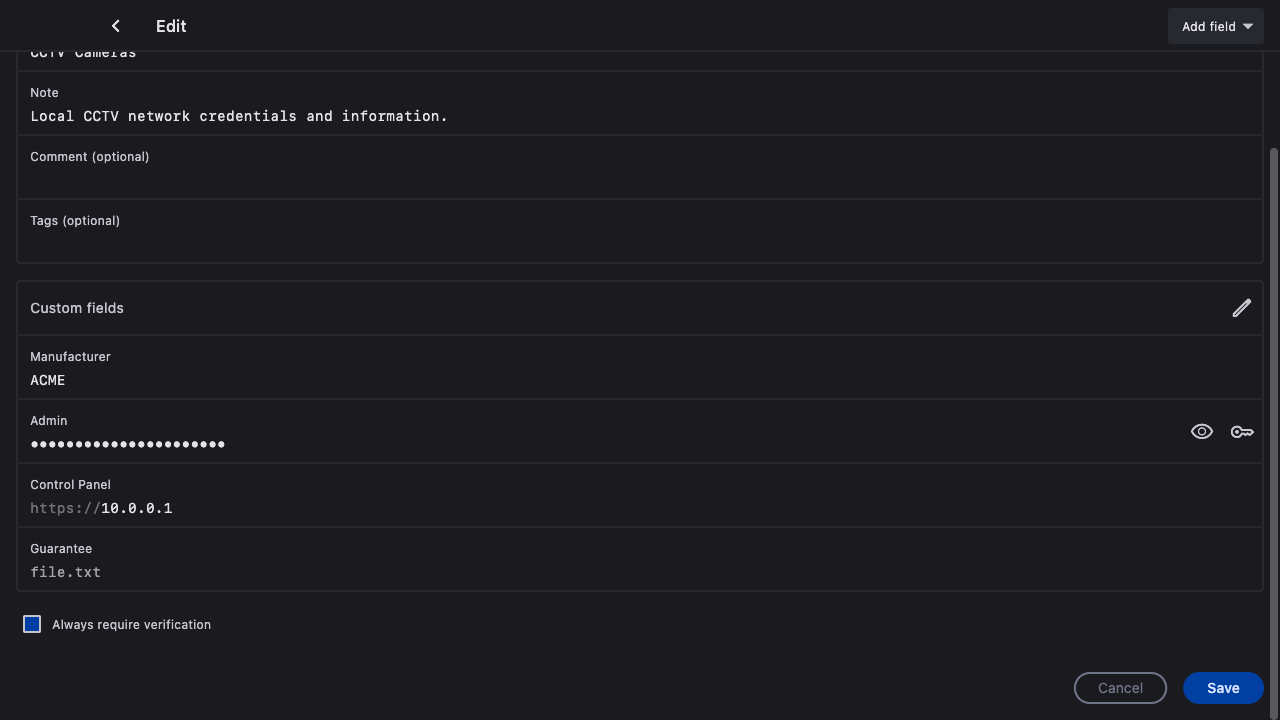Enable Always require verification checkbox
The image size is (1280, 720).
[x=32, y=624]
